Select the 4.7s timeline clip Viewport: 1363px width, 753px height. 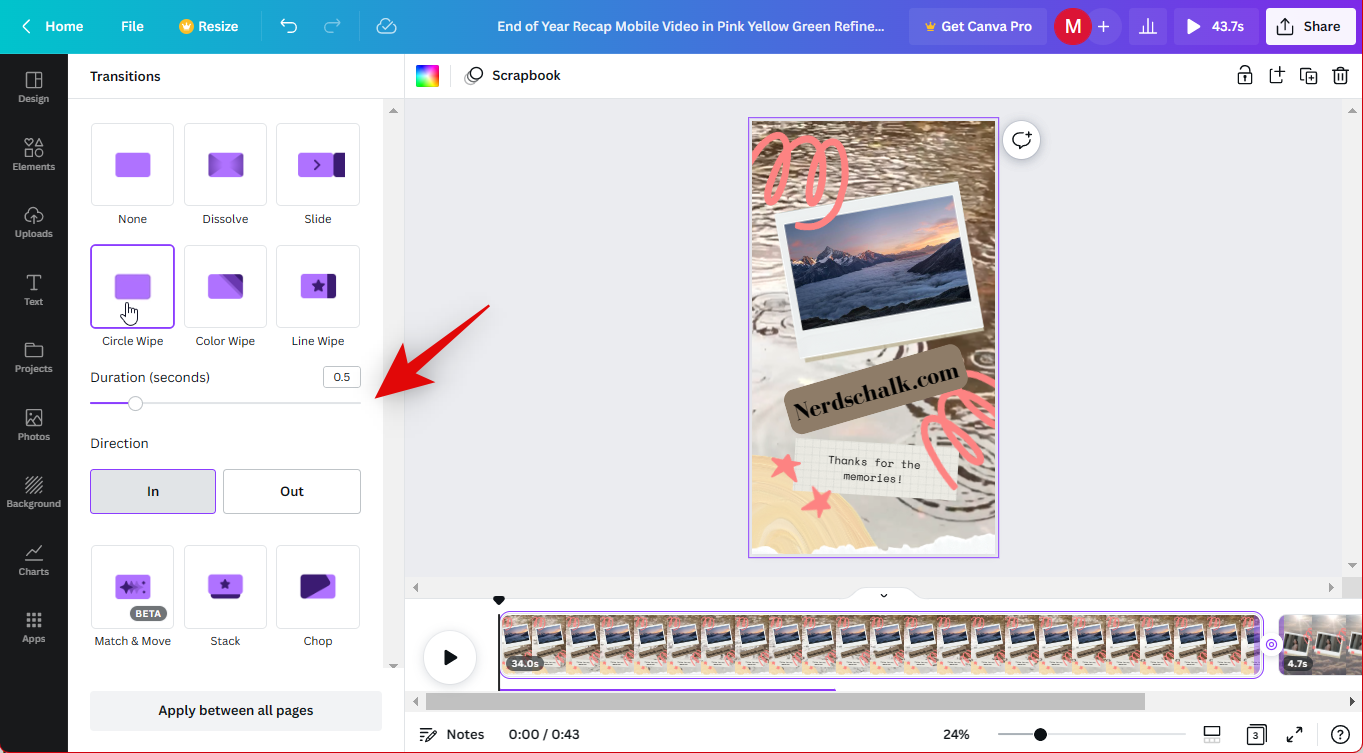point(1320,645)
